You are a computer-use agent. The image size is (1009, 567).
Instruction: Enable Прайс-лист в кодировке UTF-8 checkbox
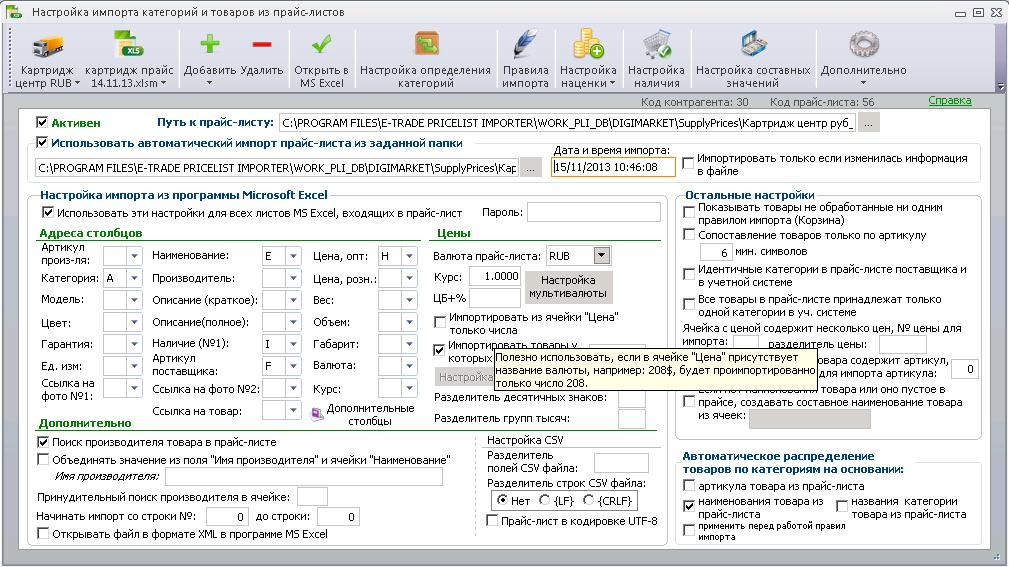pos(492,521)
